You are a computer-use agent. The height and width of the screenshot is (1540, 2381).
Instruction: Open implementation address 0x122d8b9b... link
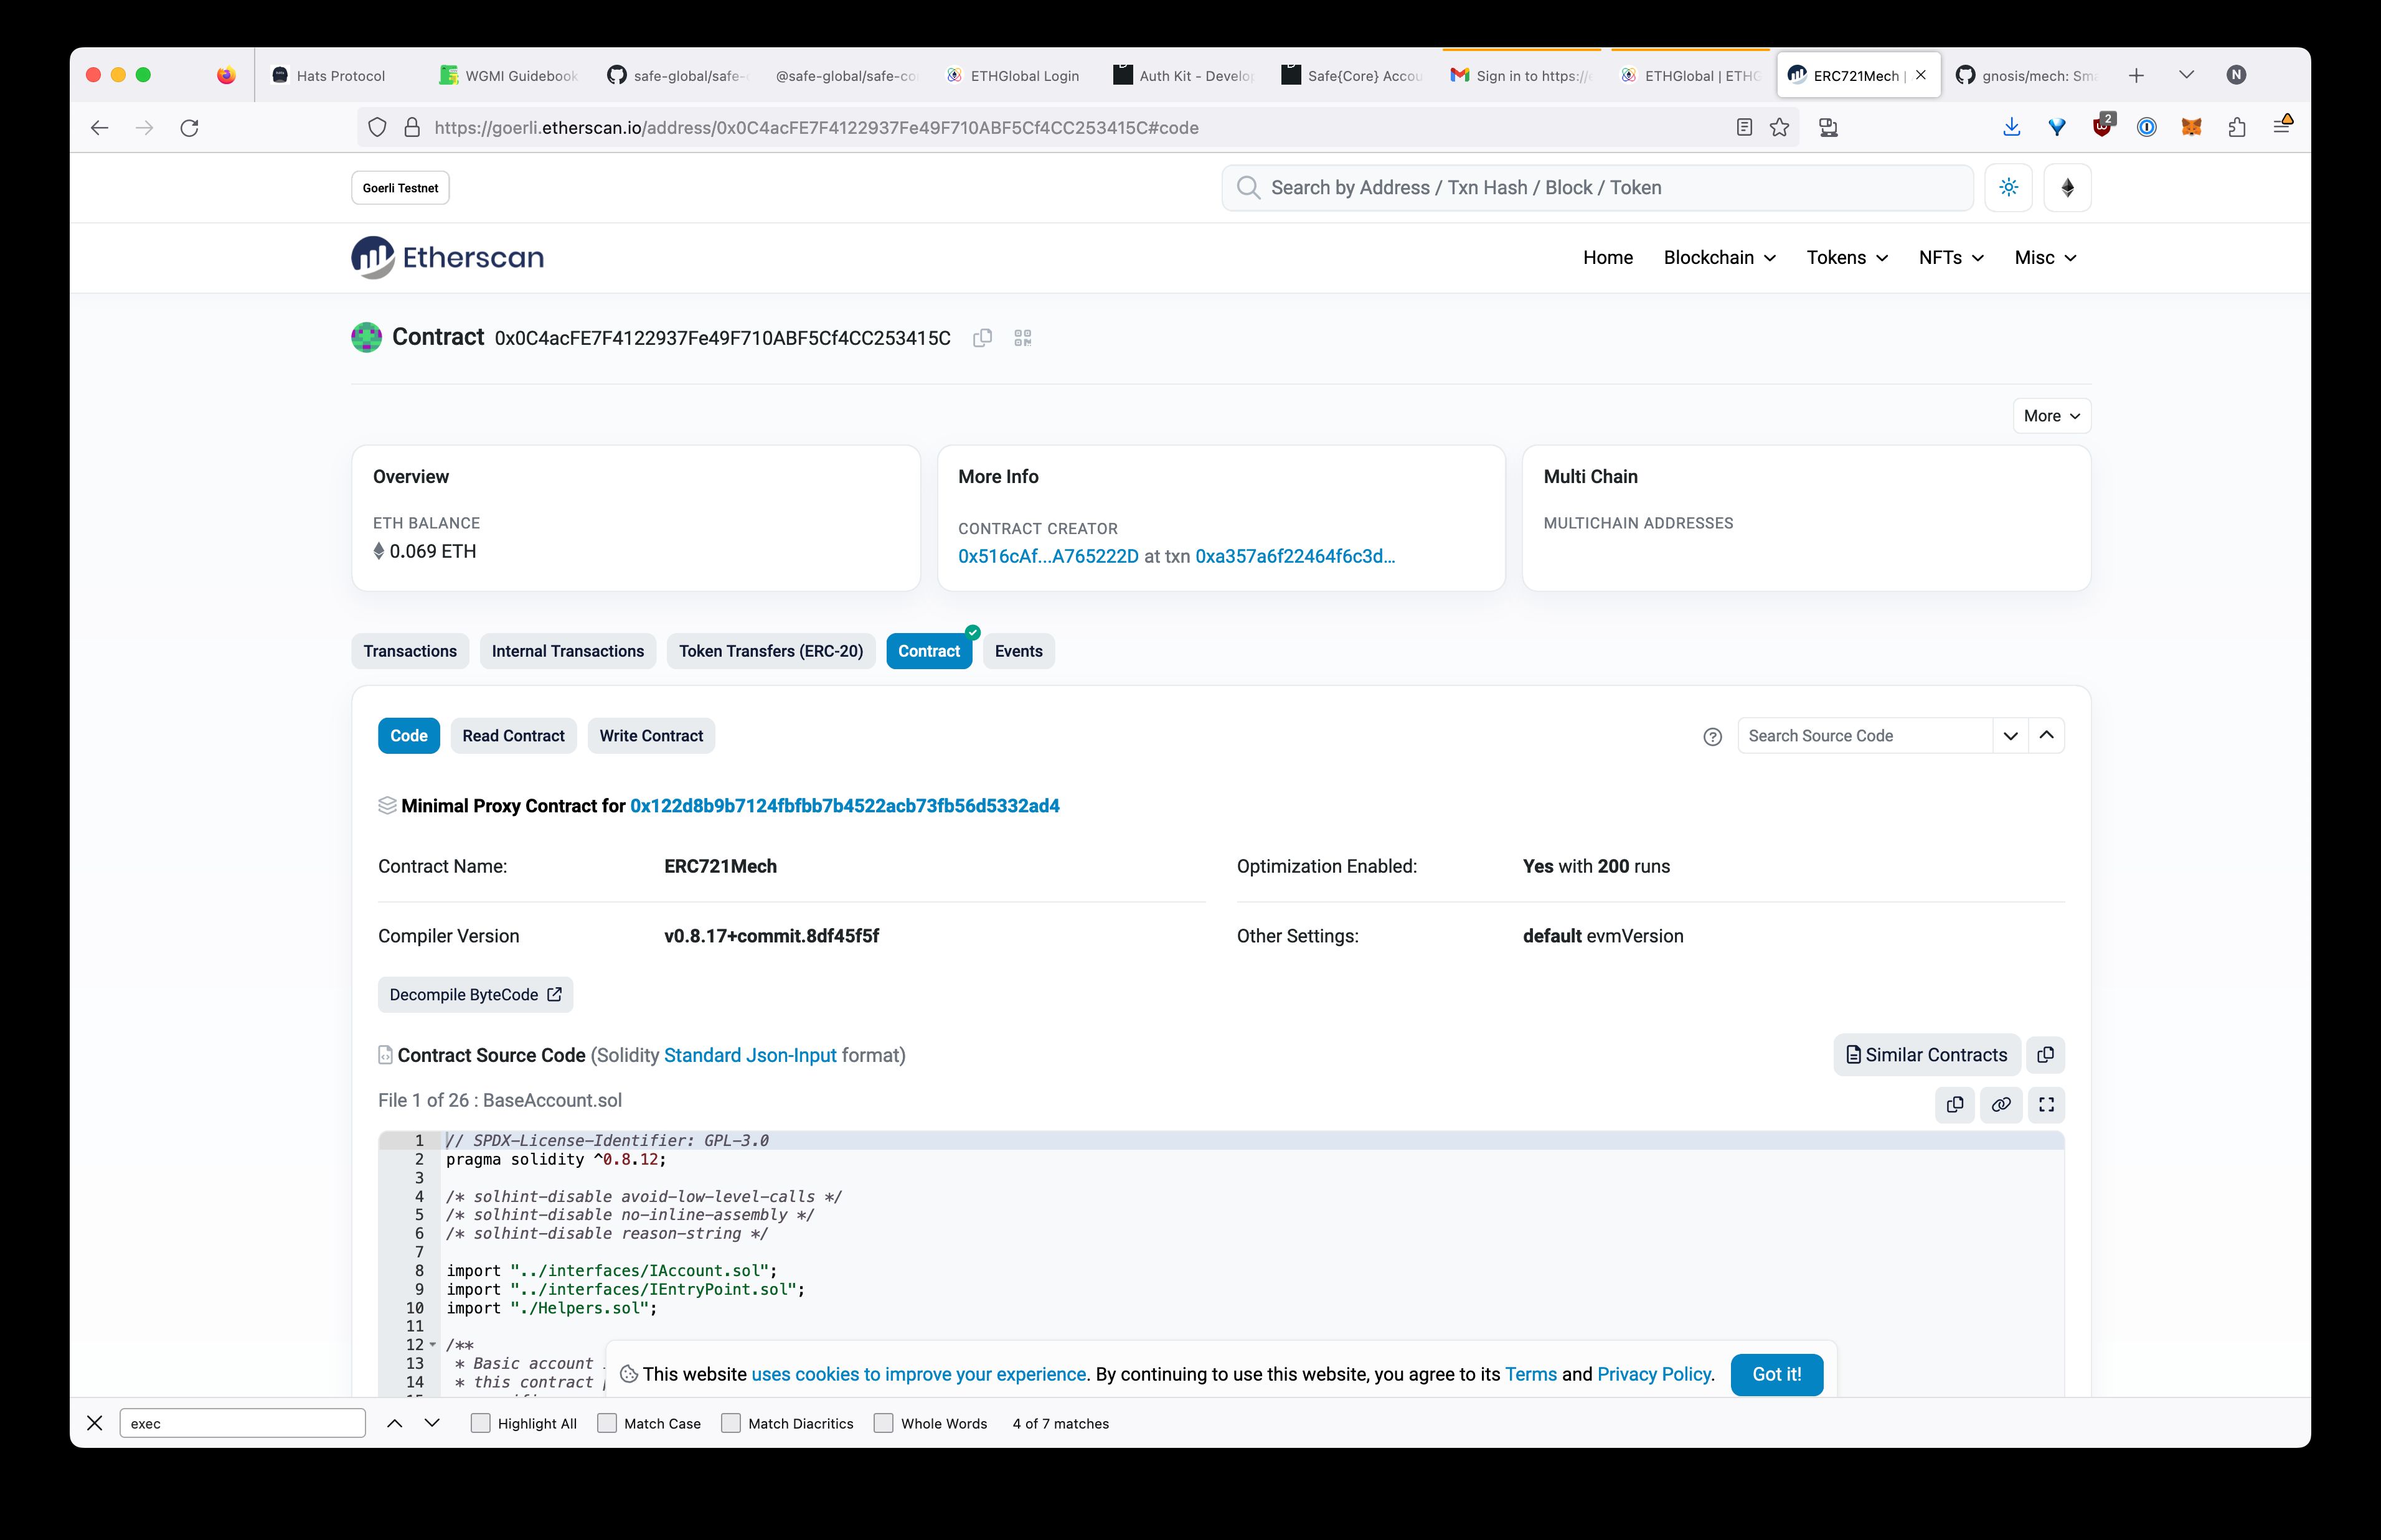click(x=845, y=806)
